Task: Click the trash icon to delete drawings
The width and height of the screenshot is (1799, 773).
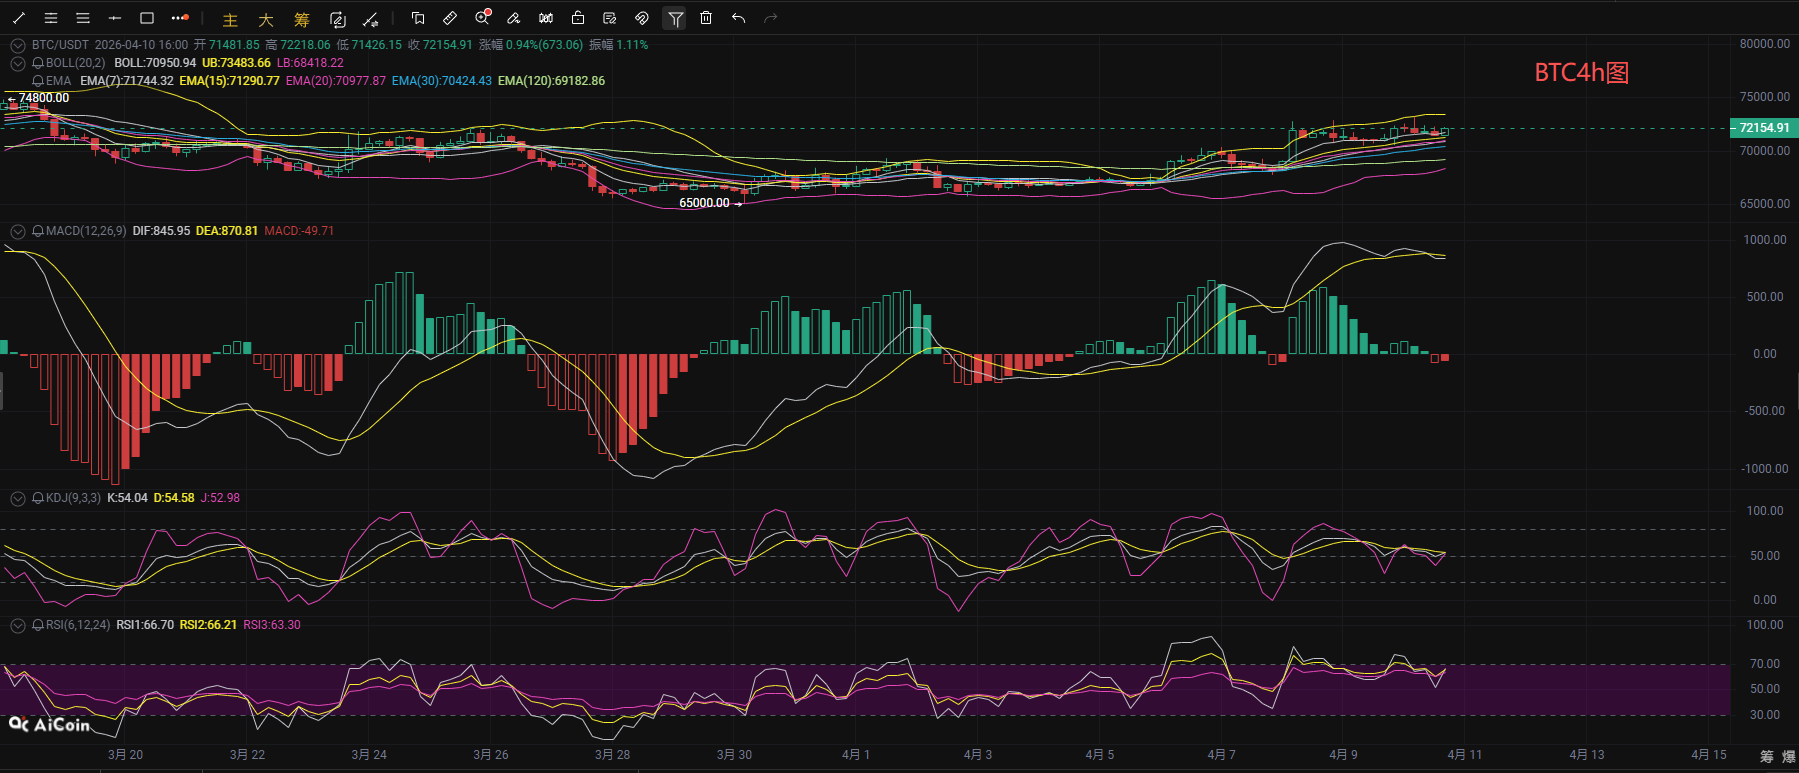Action: pos(706,18)
